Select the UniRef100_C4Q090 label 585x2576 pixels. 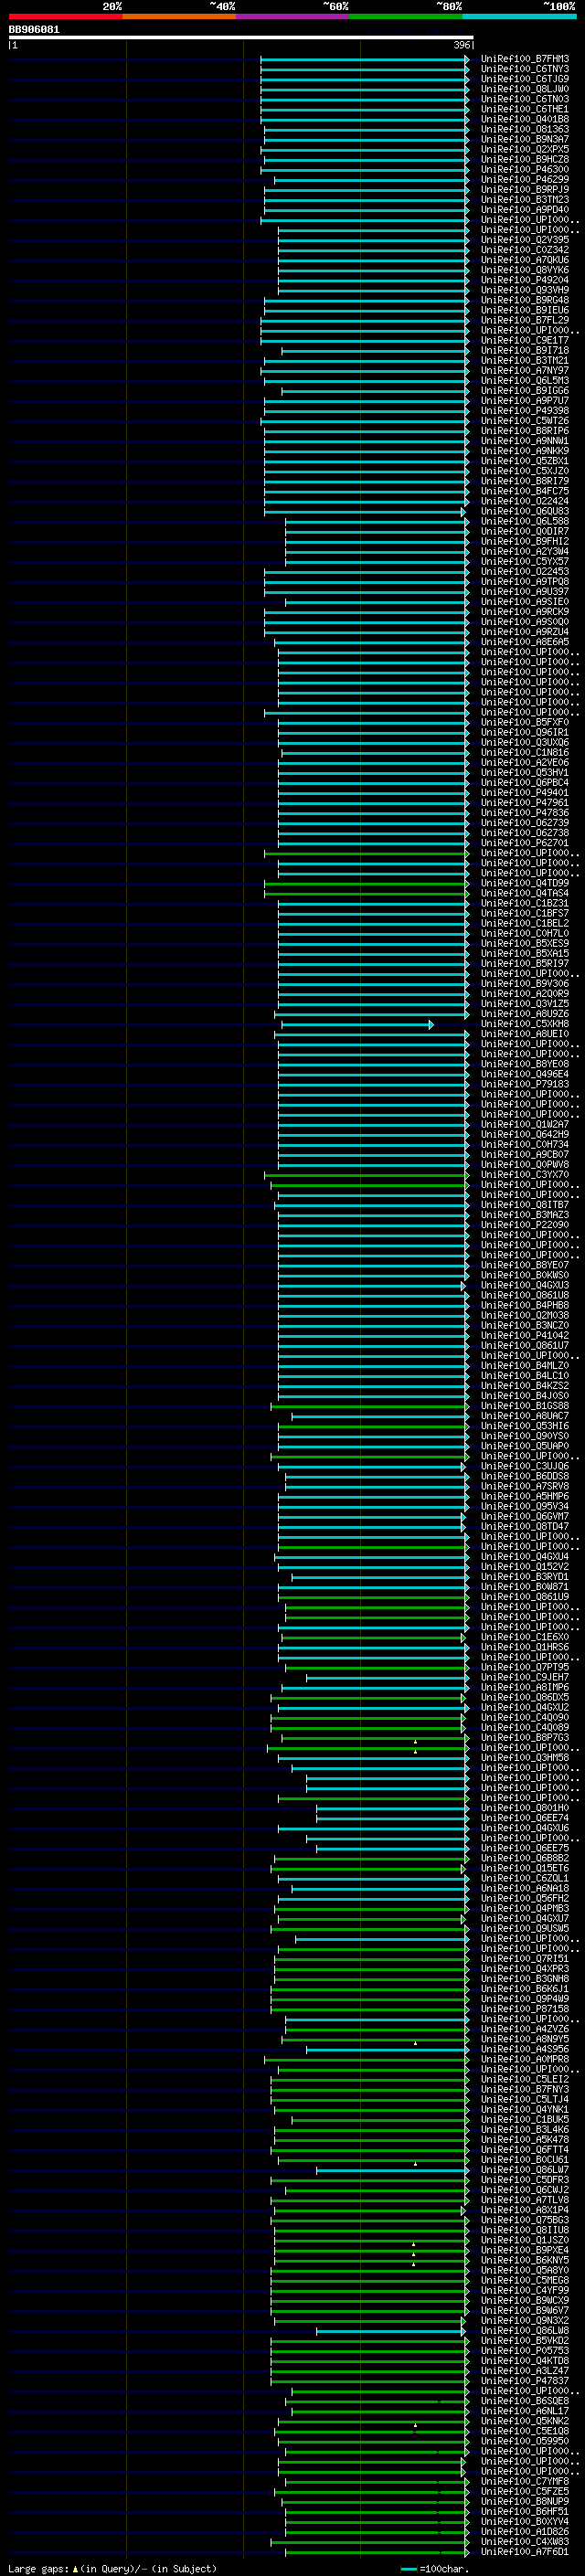click(x=525, y=1717)
